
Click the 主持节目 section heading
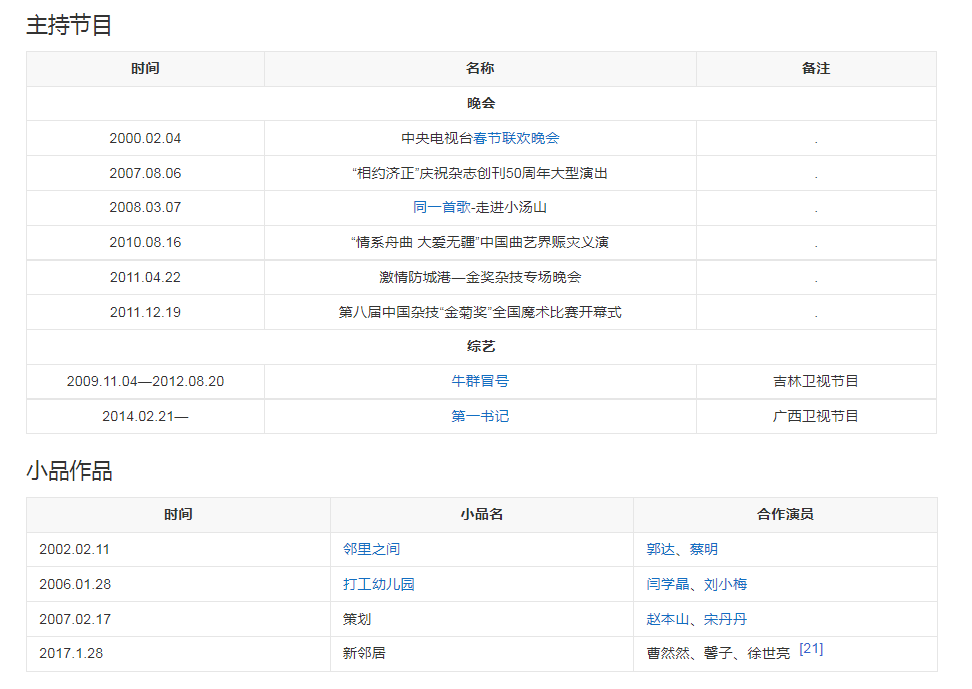pos(69,25)
